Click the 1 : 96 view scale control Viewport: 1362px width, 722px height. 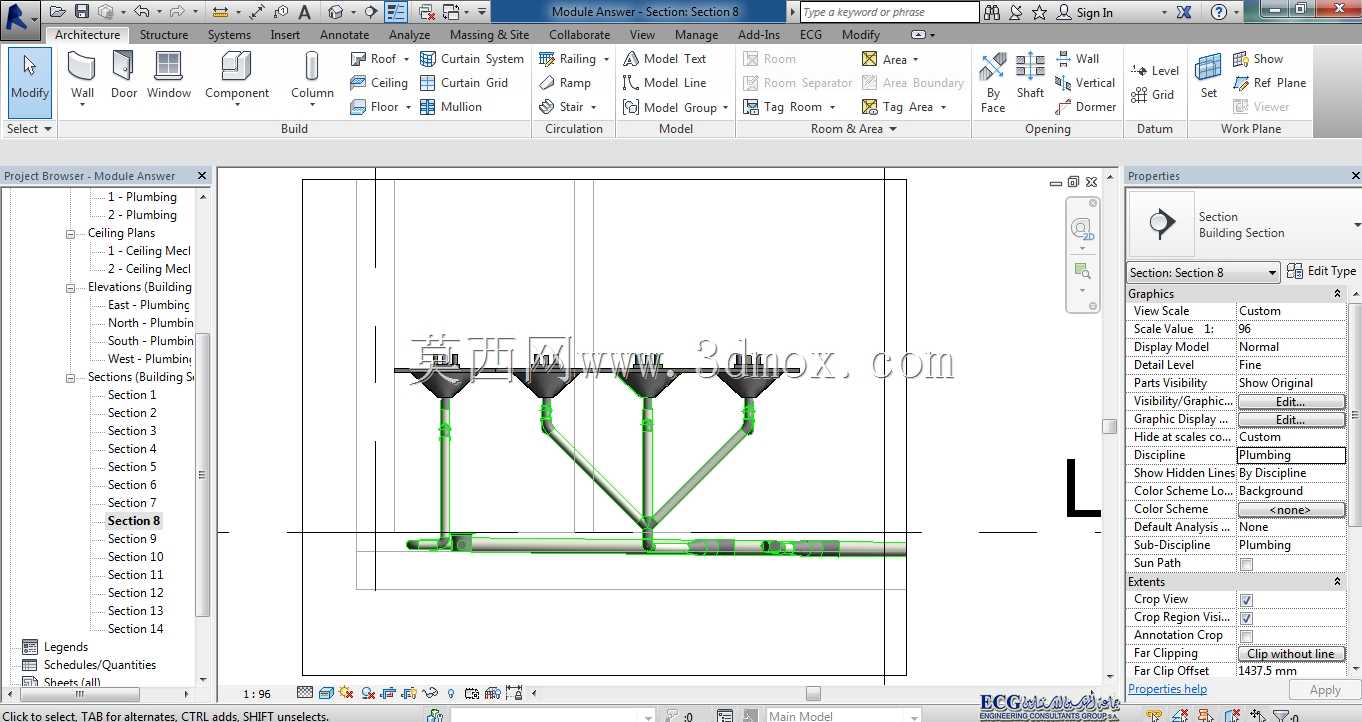[257, 694]
